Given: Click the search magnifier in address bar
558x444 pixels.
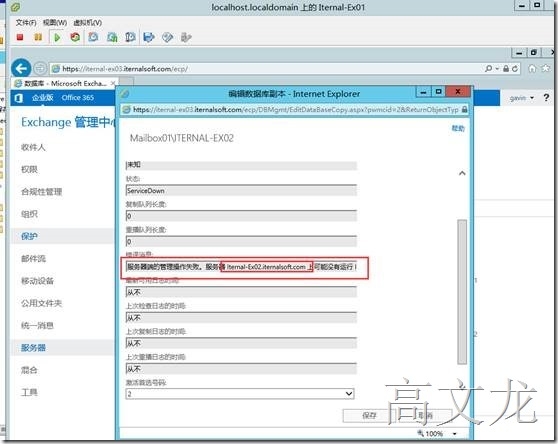Looking at the screenshot, I should point(489,68).
